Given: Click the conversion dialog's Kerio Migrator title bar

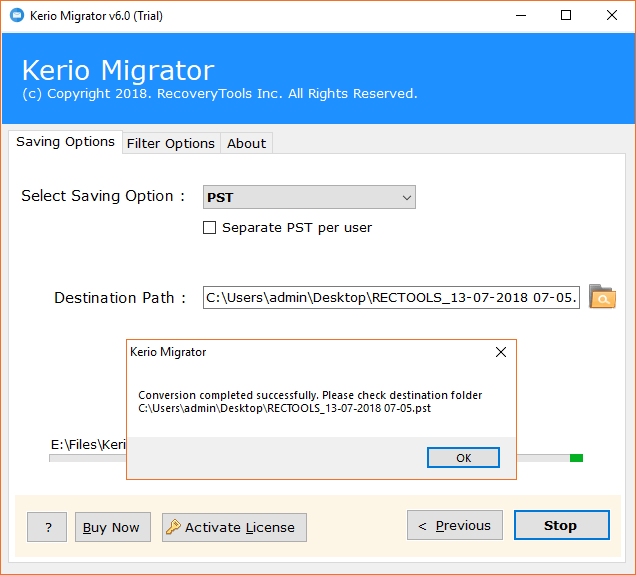Looking at the screenshot, I should (300, 352).
